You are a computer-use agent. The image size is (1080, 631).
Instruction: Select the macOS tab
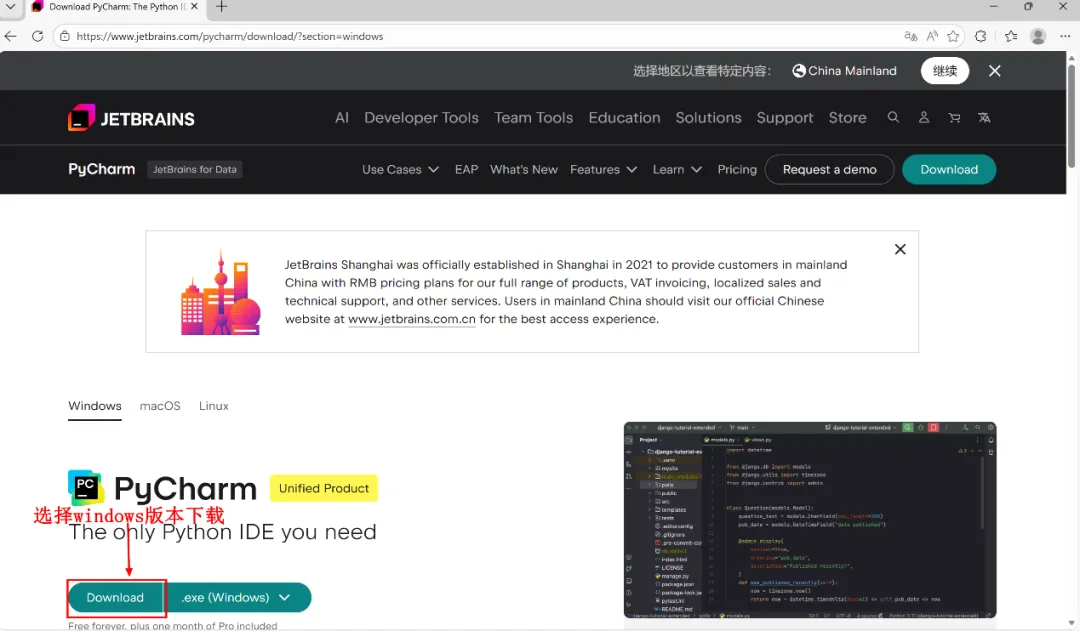(160, 406)
